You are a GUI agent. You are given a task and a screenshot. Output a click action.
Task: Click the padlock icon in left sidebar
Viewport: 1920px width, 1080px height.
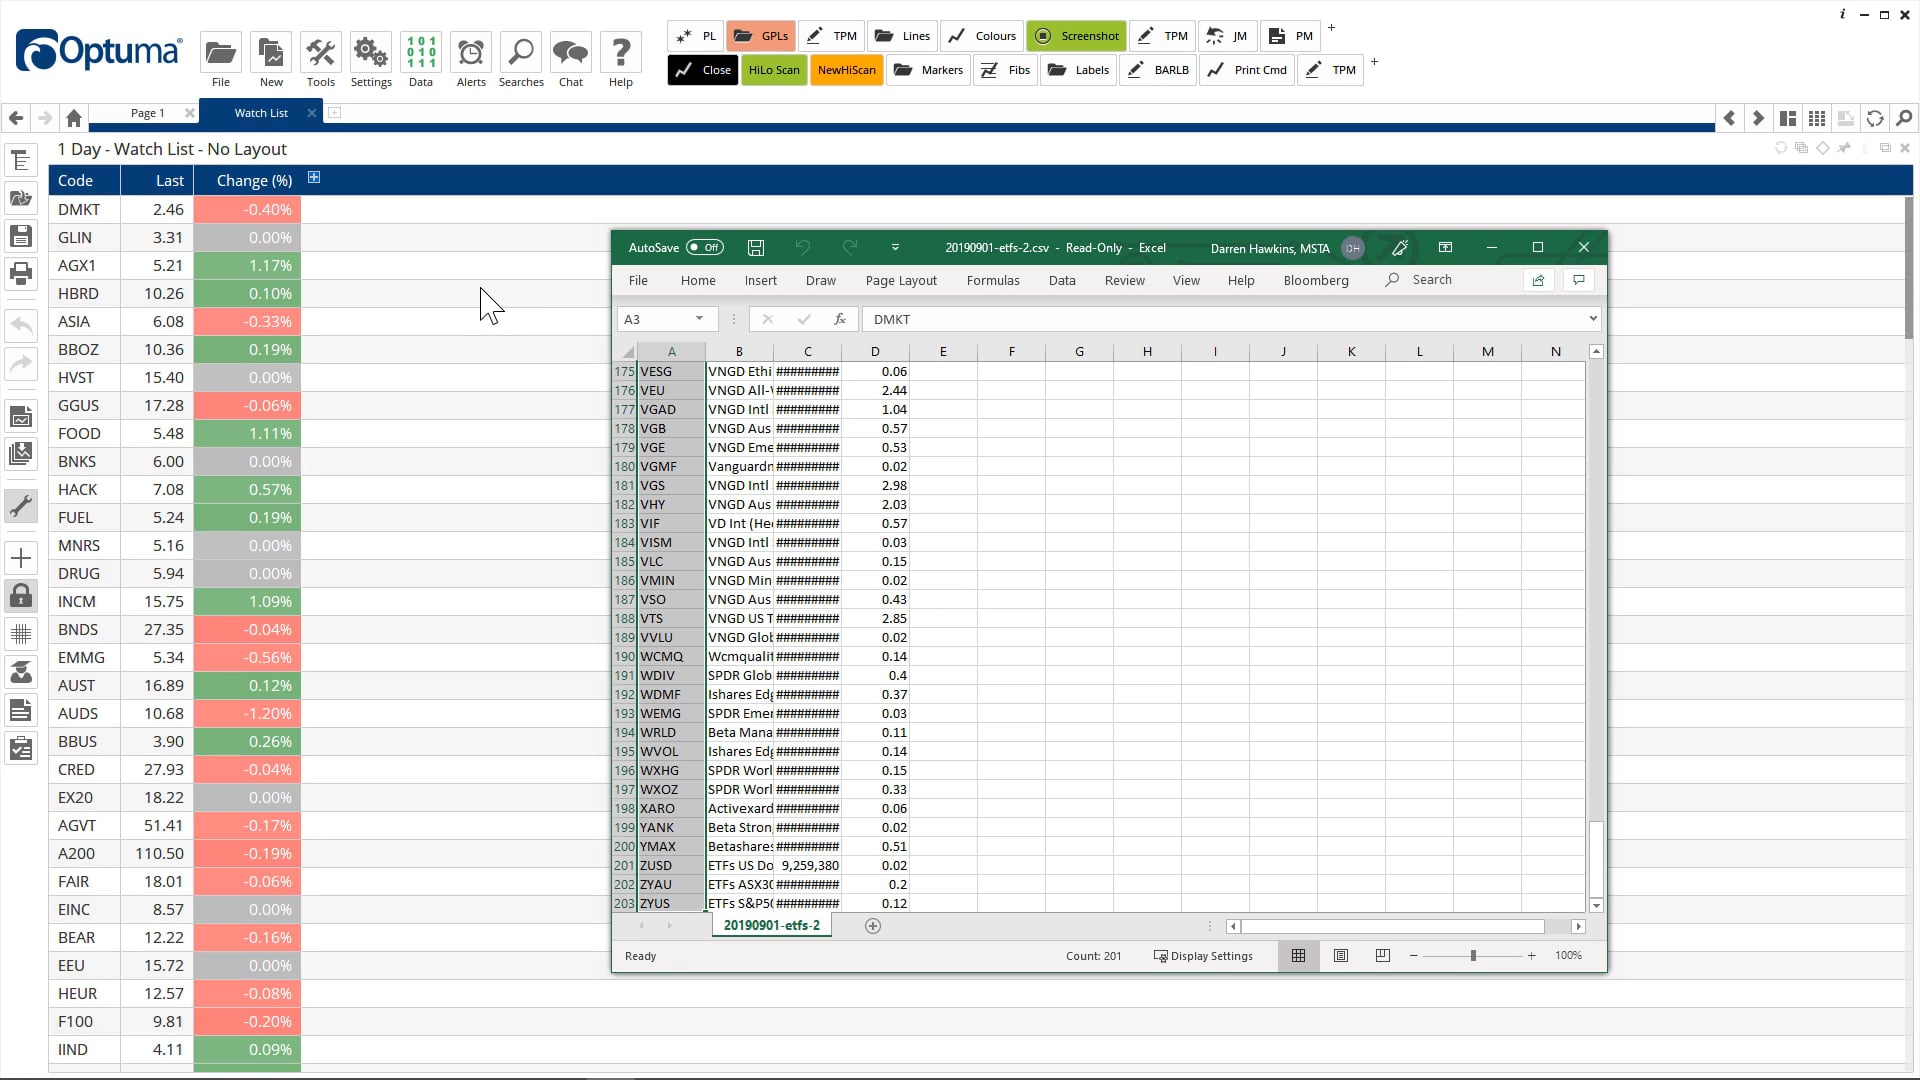tap(21, 596)
